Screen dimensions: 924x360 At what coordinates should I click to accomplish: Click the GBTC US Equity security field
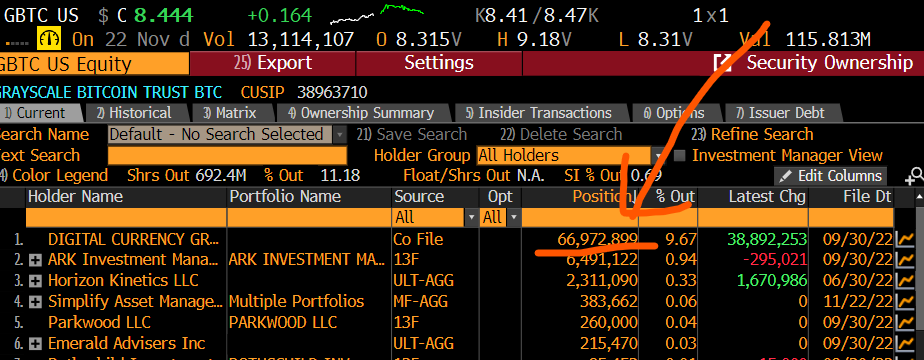pos(94,63)
